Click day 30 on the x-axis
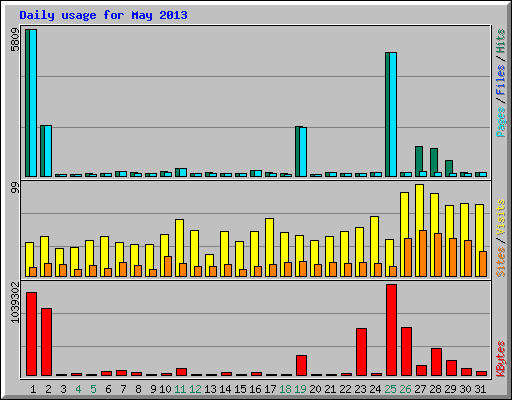Screen dimensions: 512x400 pos(465,389)
